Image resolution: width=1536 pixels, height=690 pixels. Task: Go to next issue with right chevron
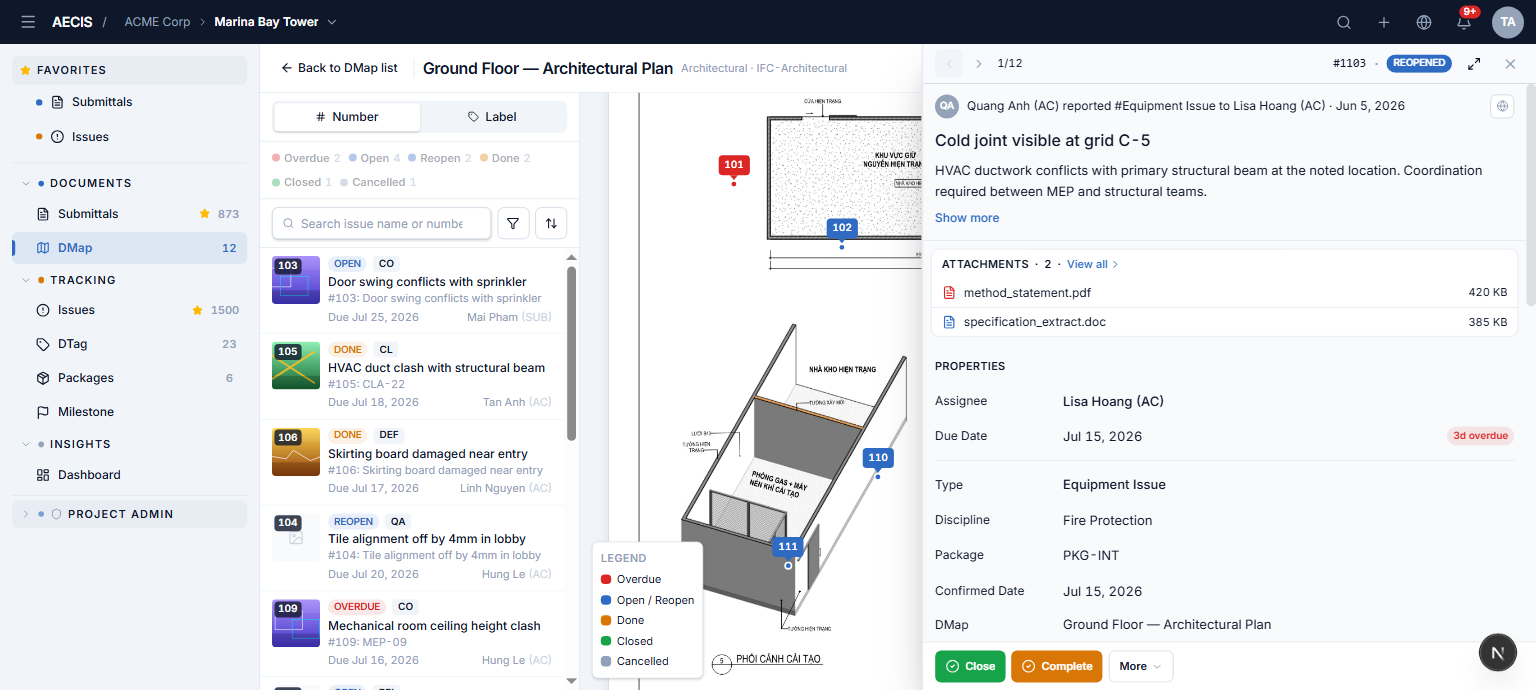click(978, 63)
